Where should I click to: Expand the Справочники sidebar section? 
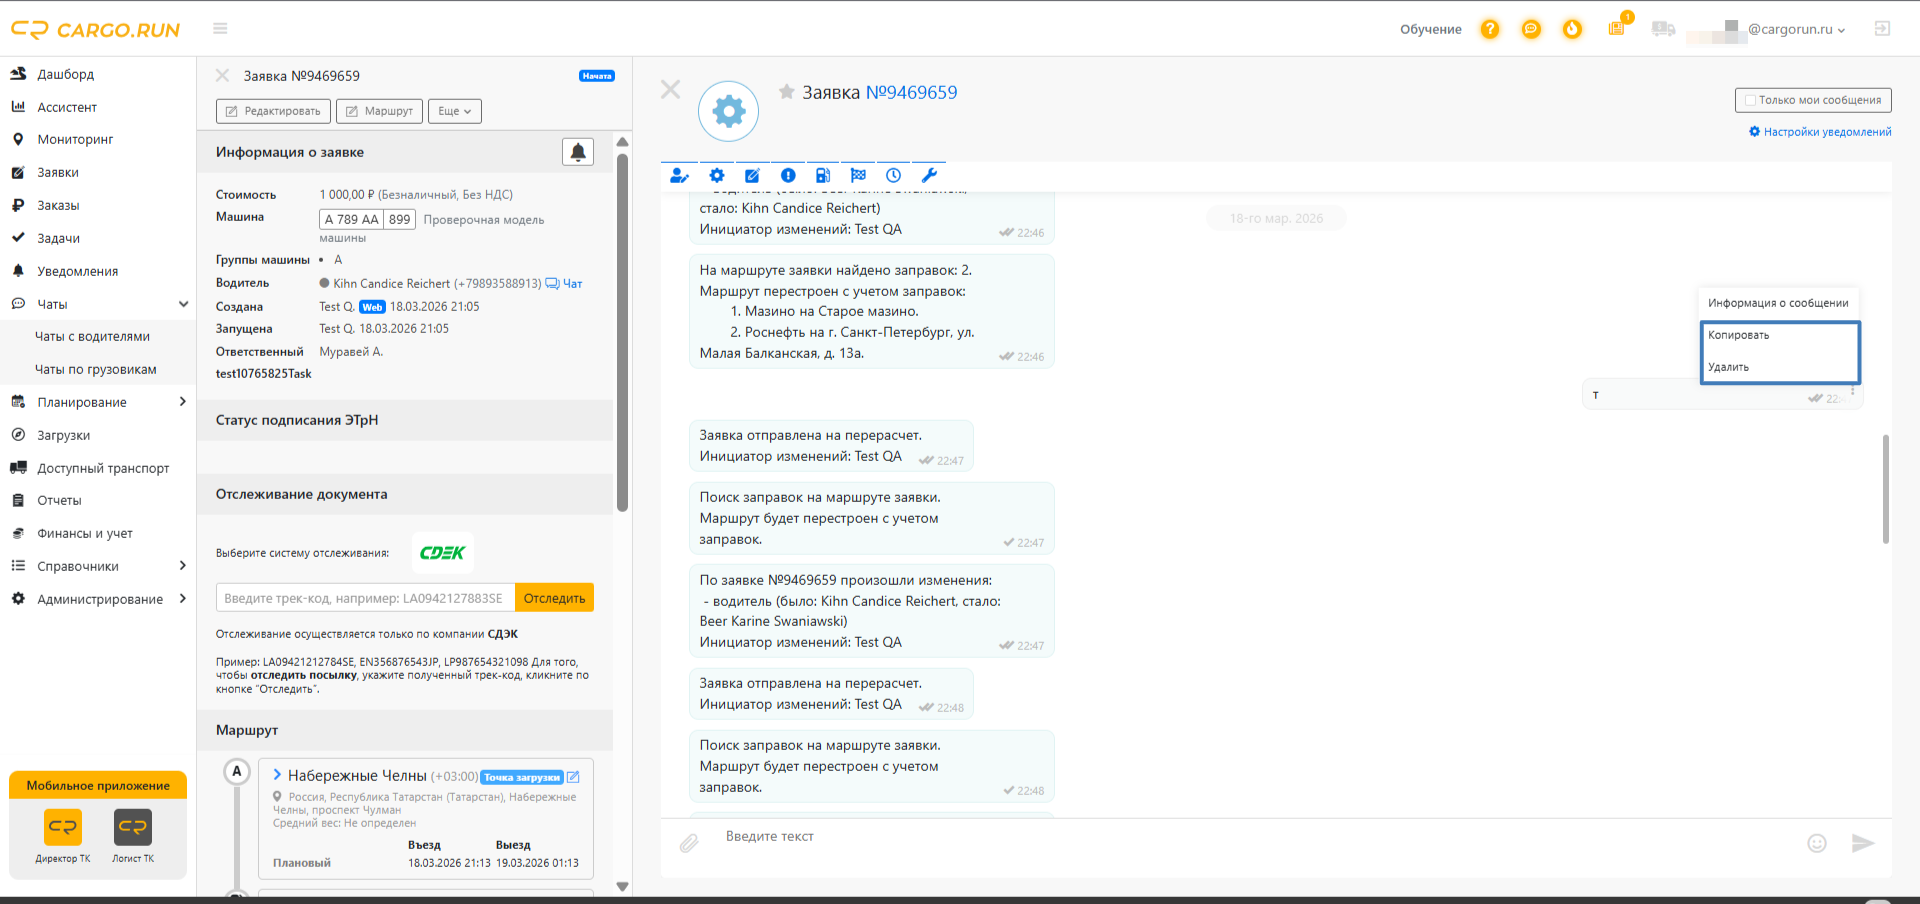coord(183,566)
